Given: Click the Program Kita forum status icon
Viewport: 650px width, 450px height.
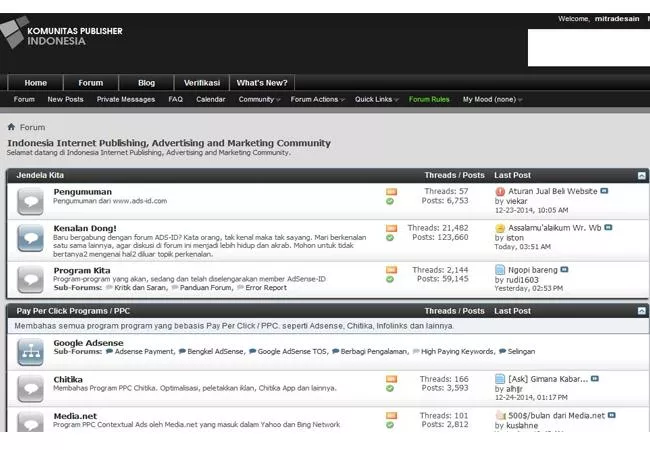Looking at the screenshot, I should (30, 279).
